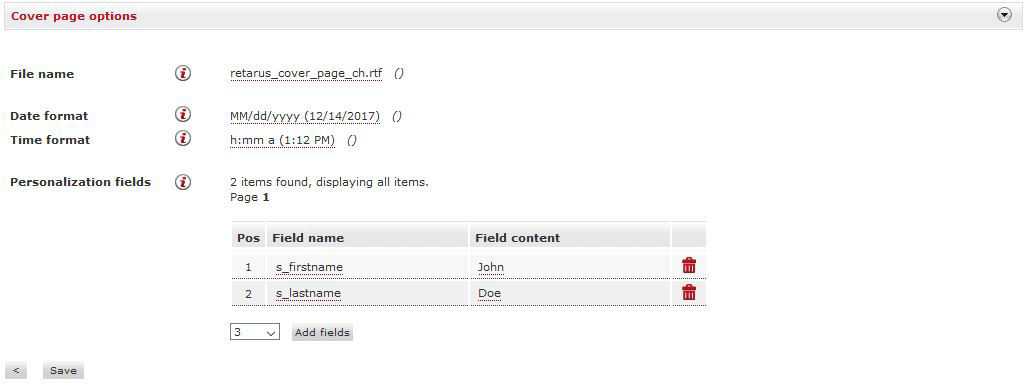Open info icon beside File name

[x=183, y=73]
